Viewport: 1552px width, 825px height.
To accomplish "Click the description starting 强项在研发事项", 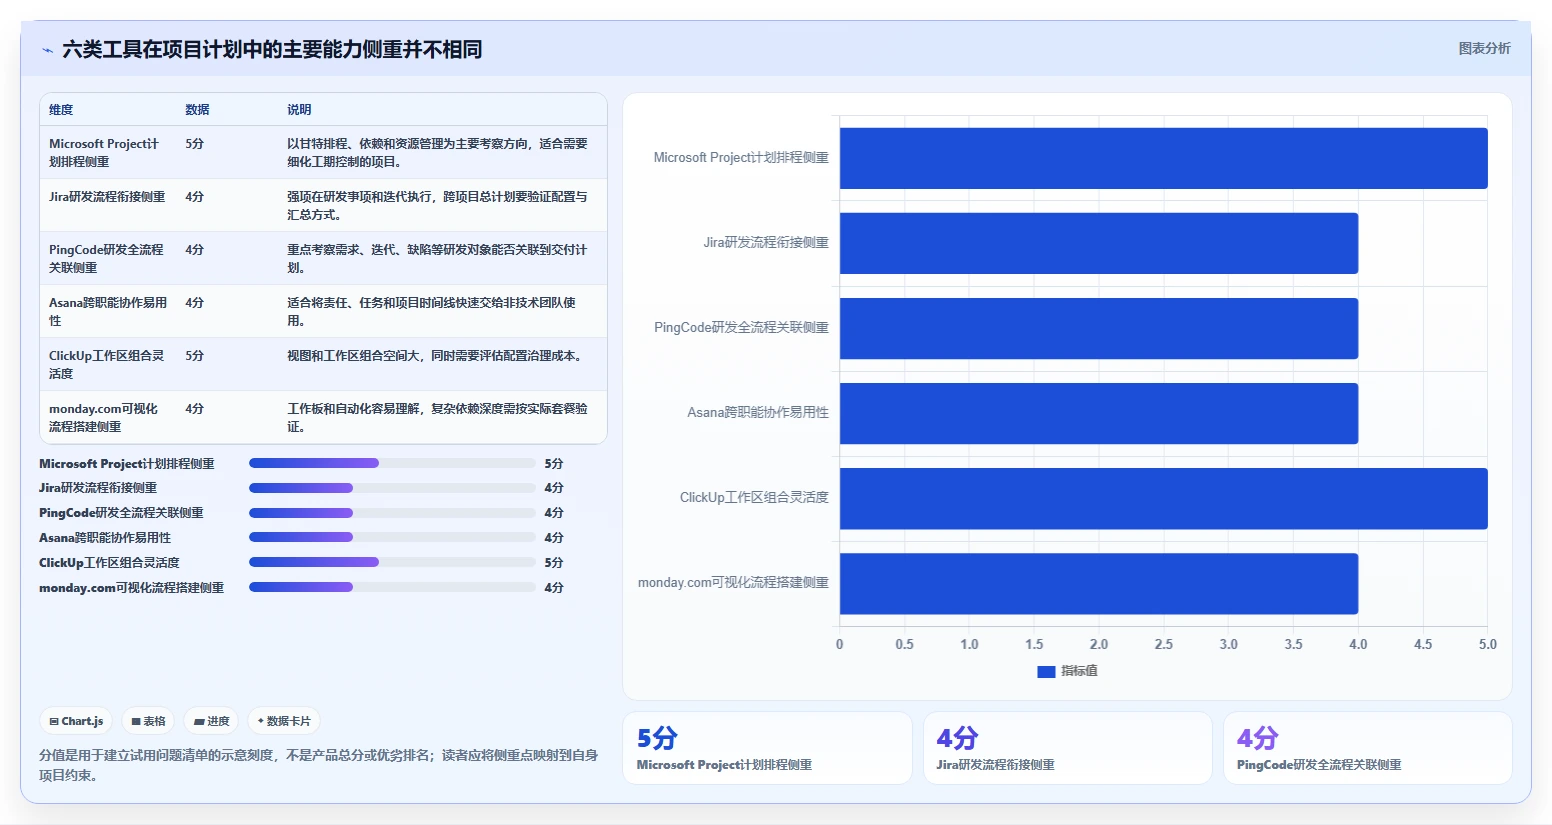I will (x=437, y=206).
